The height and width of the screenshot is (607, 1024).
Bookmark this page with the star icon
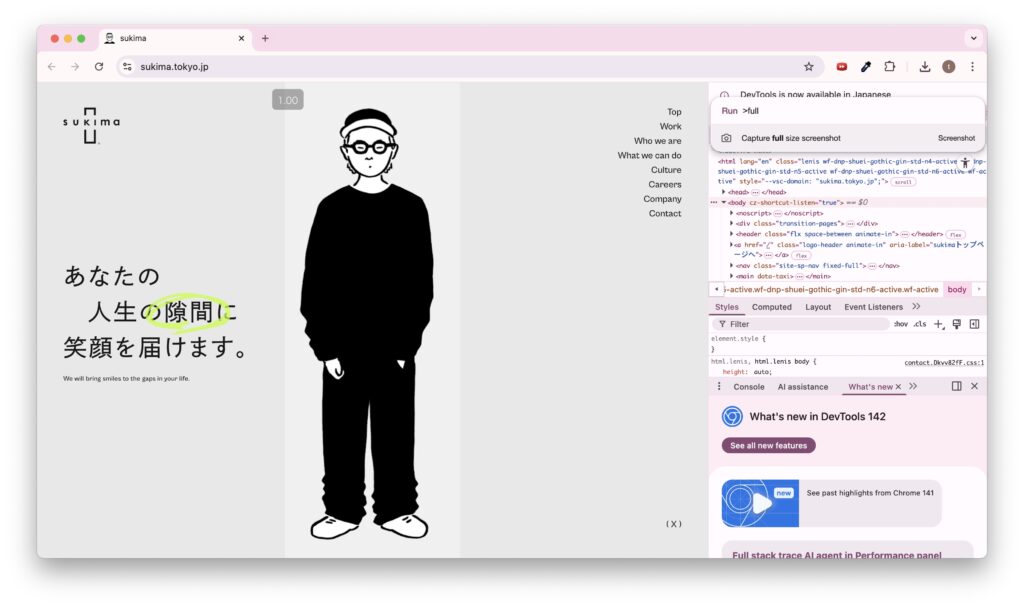[x=808, y=67]
